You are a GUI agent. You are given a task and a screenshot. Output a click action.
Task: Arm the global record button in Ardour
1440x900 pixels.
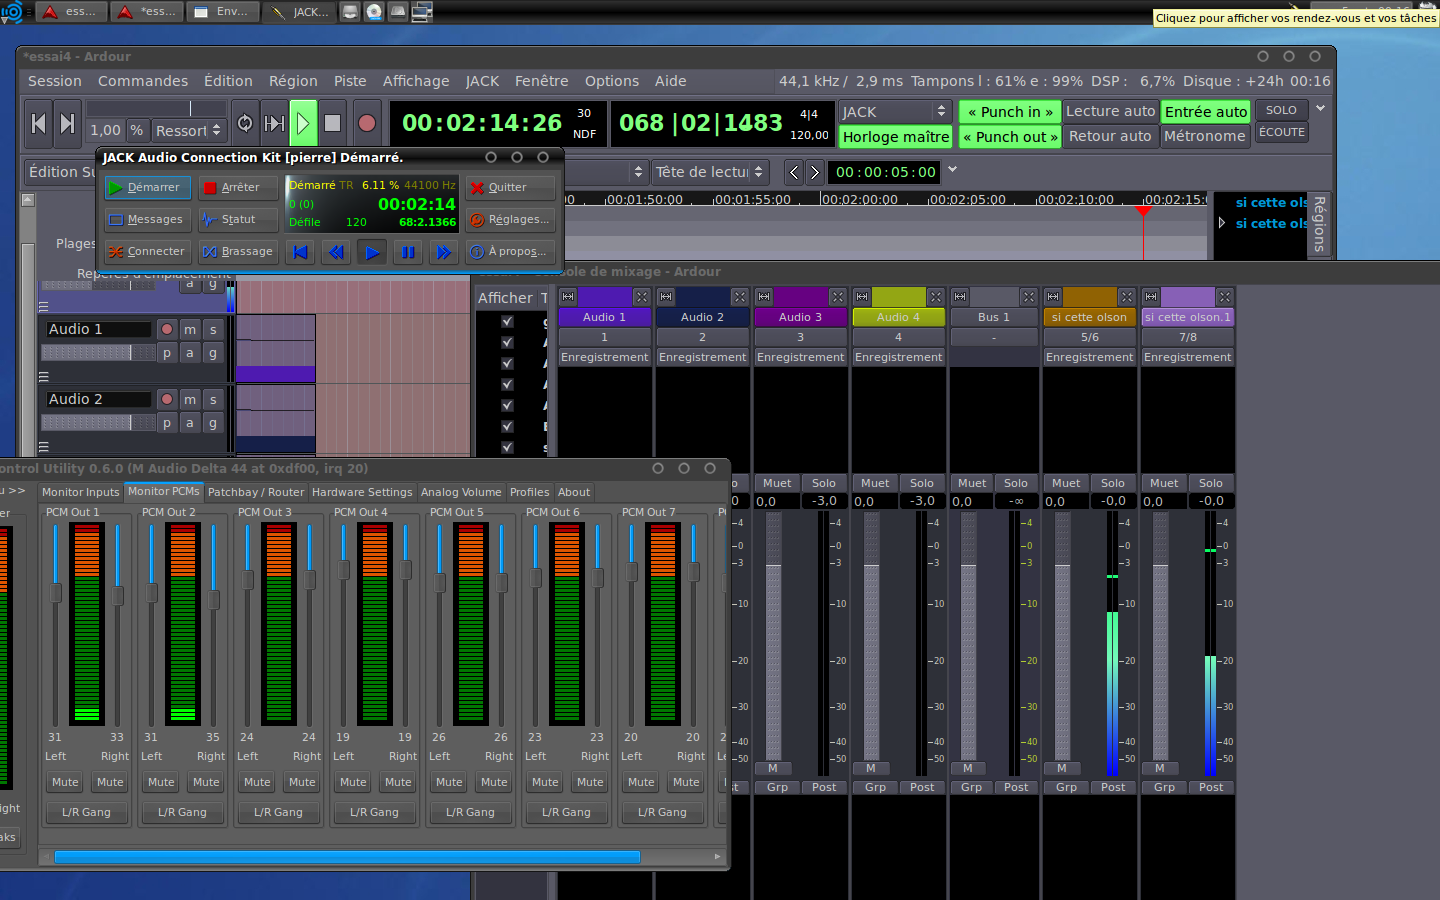click(367, 123)
